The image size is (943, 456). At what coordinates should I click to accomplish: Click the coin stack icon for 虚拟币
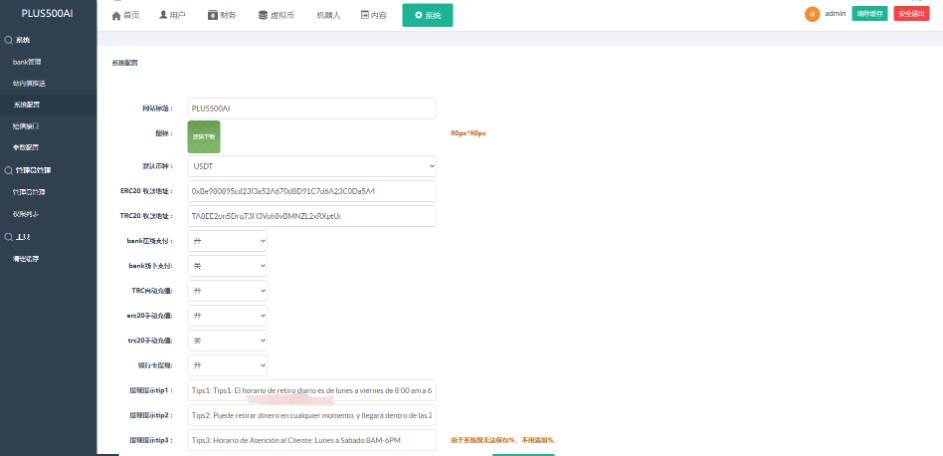(263, 16)
